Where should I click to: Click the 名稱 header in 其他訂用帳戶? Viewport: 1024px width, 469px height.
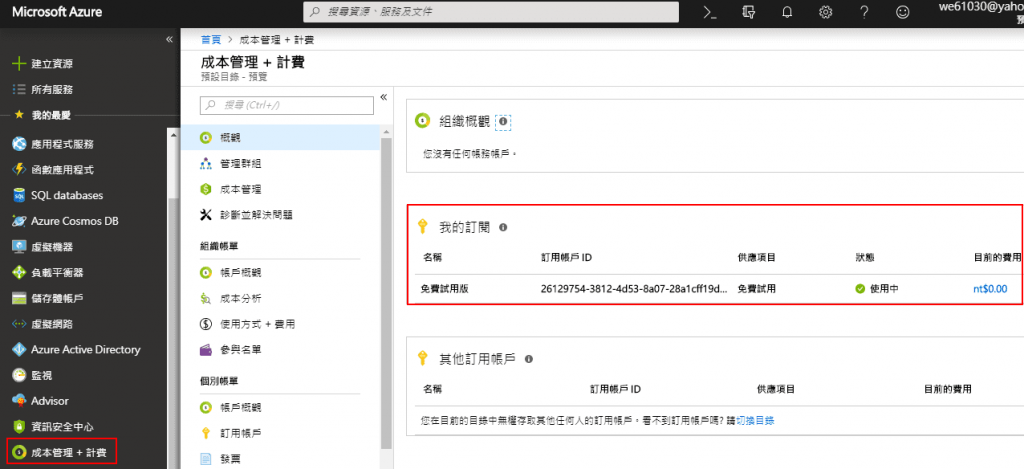coord(432,389)
